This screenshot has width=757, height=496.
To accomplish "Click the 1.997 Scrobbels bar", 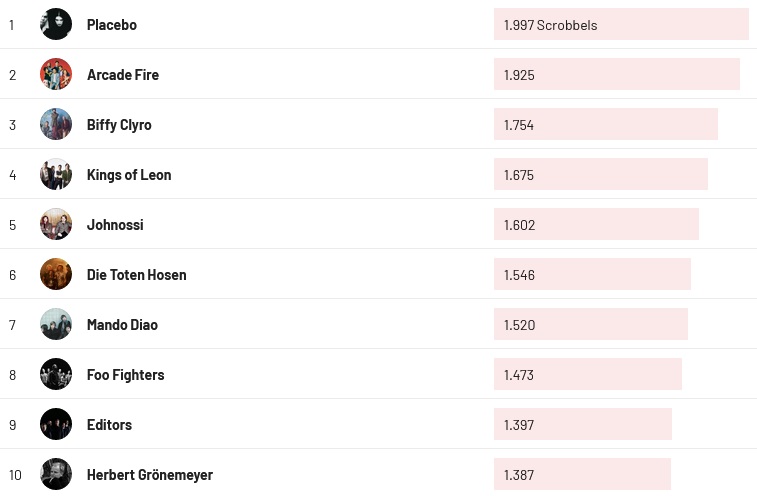I will [620, 25].
